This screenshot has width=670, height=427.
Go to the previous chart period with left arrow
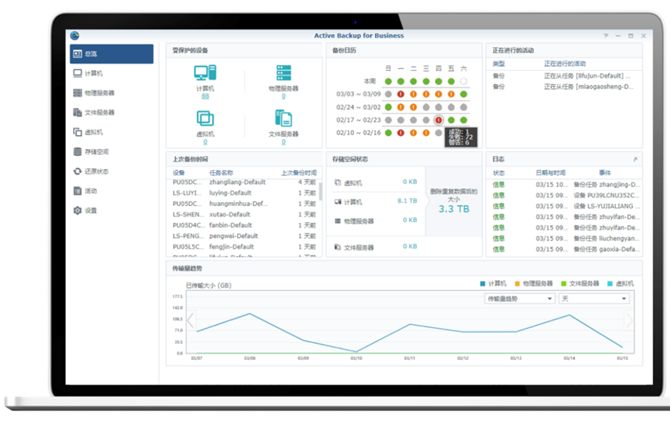click(x=191, y=320)
